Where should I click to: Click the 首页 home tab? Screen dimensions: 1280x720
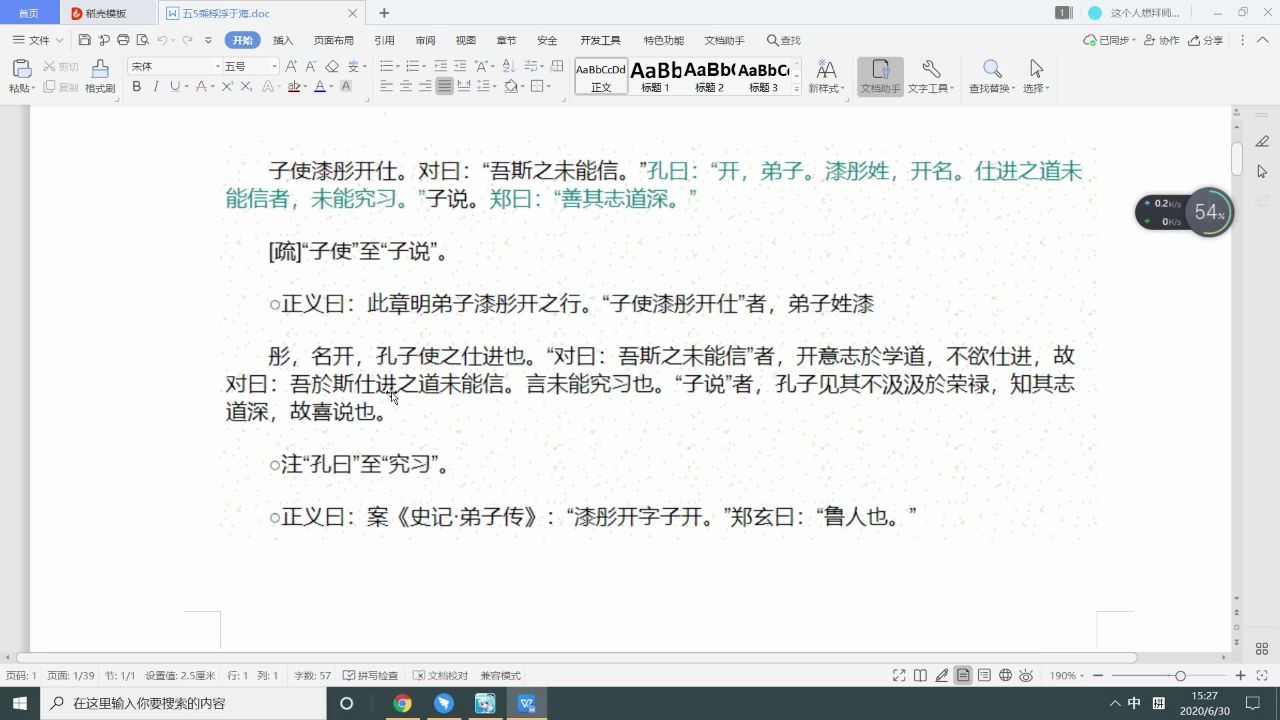coord(29,13)
